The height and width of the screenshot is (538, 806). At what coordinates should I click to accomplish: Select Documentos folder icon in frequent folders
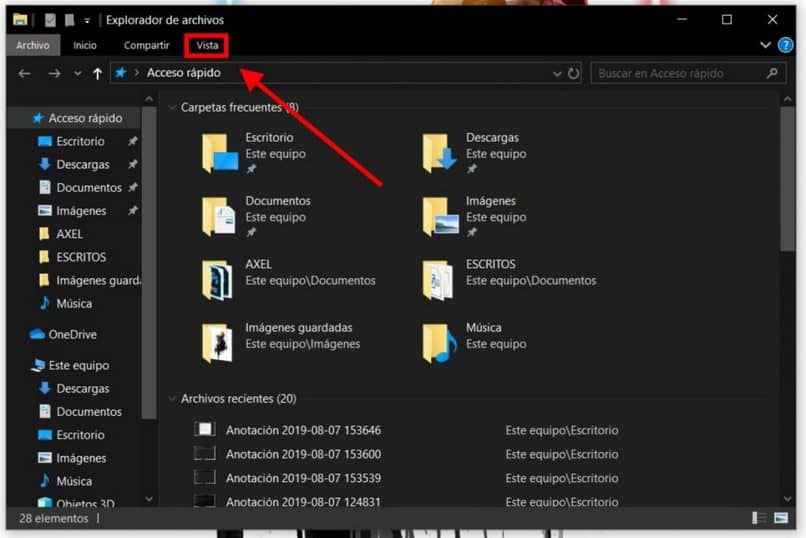click(218, 216)
